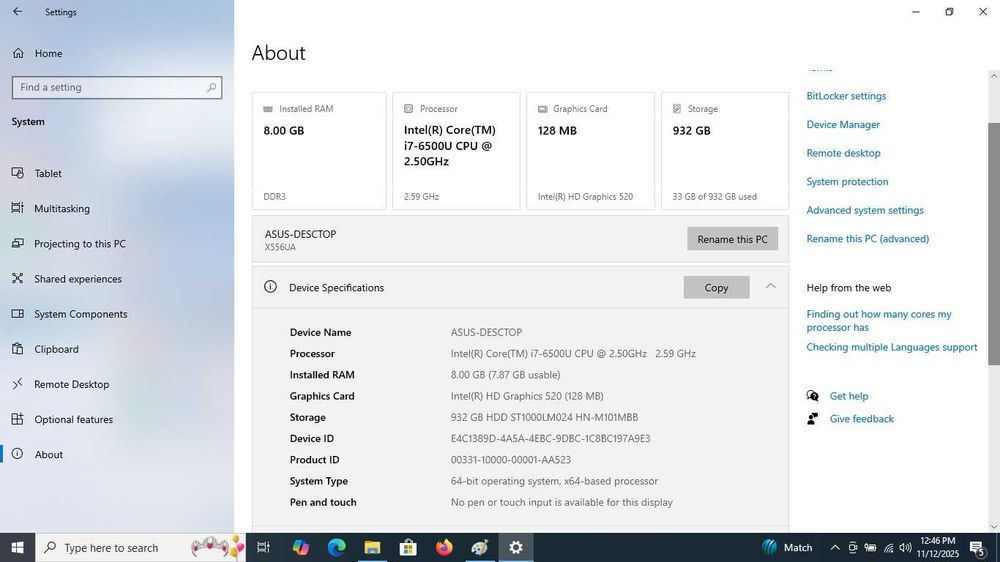
Task: Click the Pen and touch value text
Action: tap(561, 503)
